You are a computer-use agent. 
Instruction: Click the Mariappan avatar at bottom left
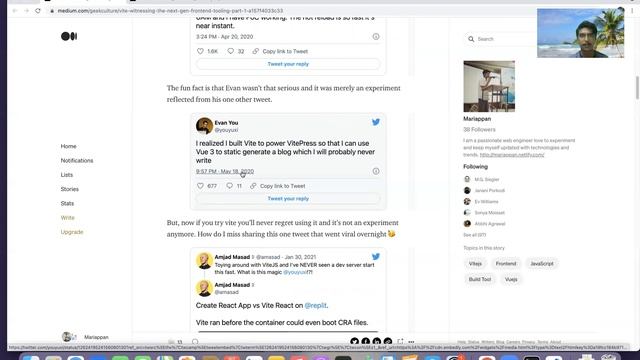click(68, 337)
